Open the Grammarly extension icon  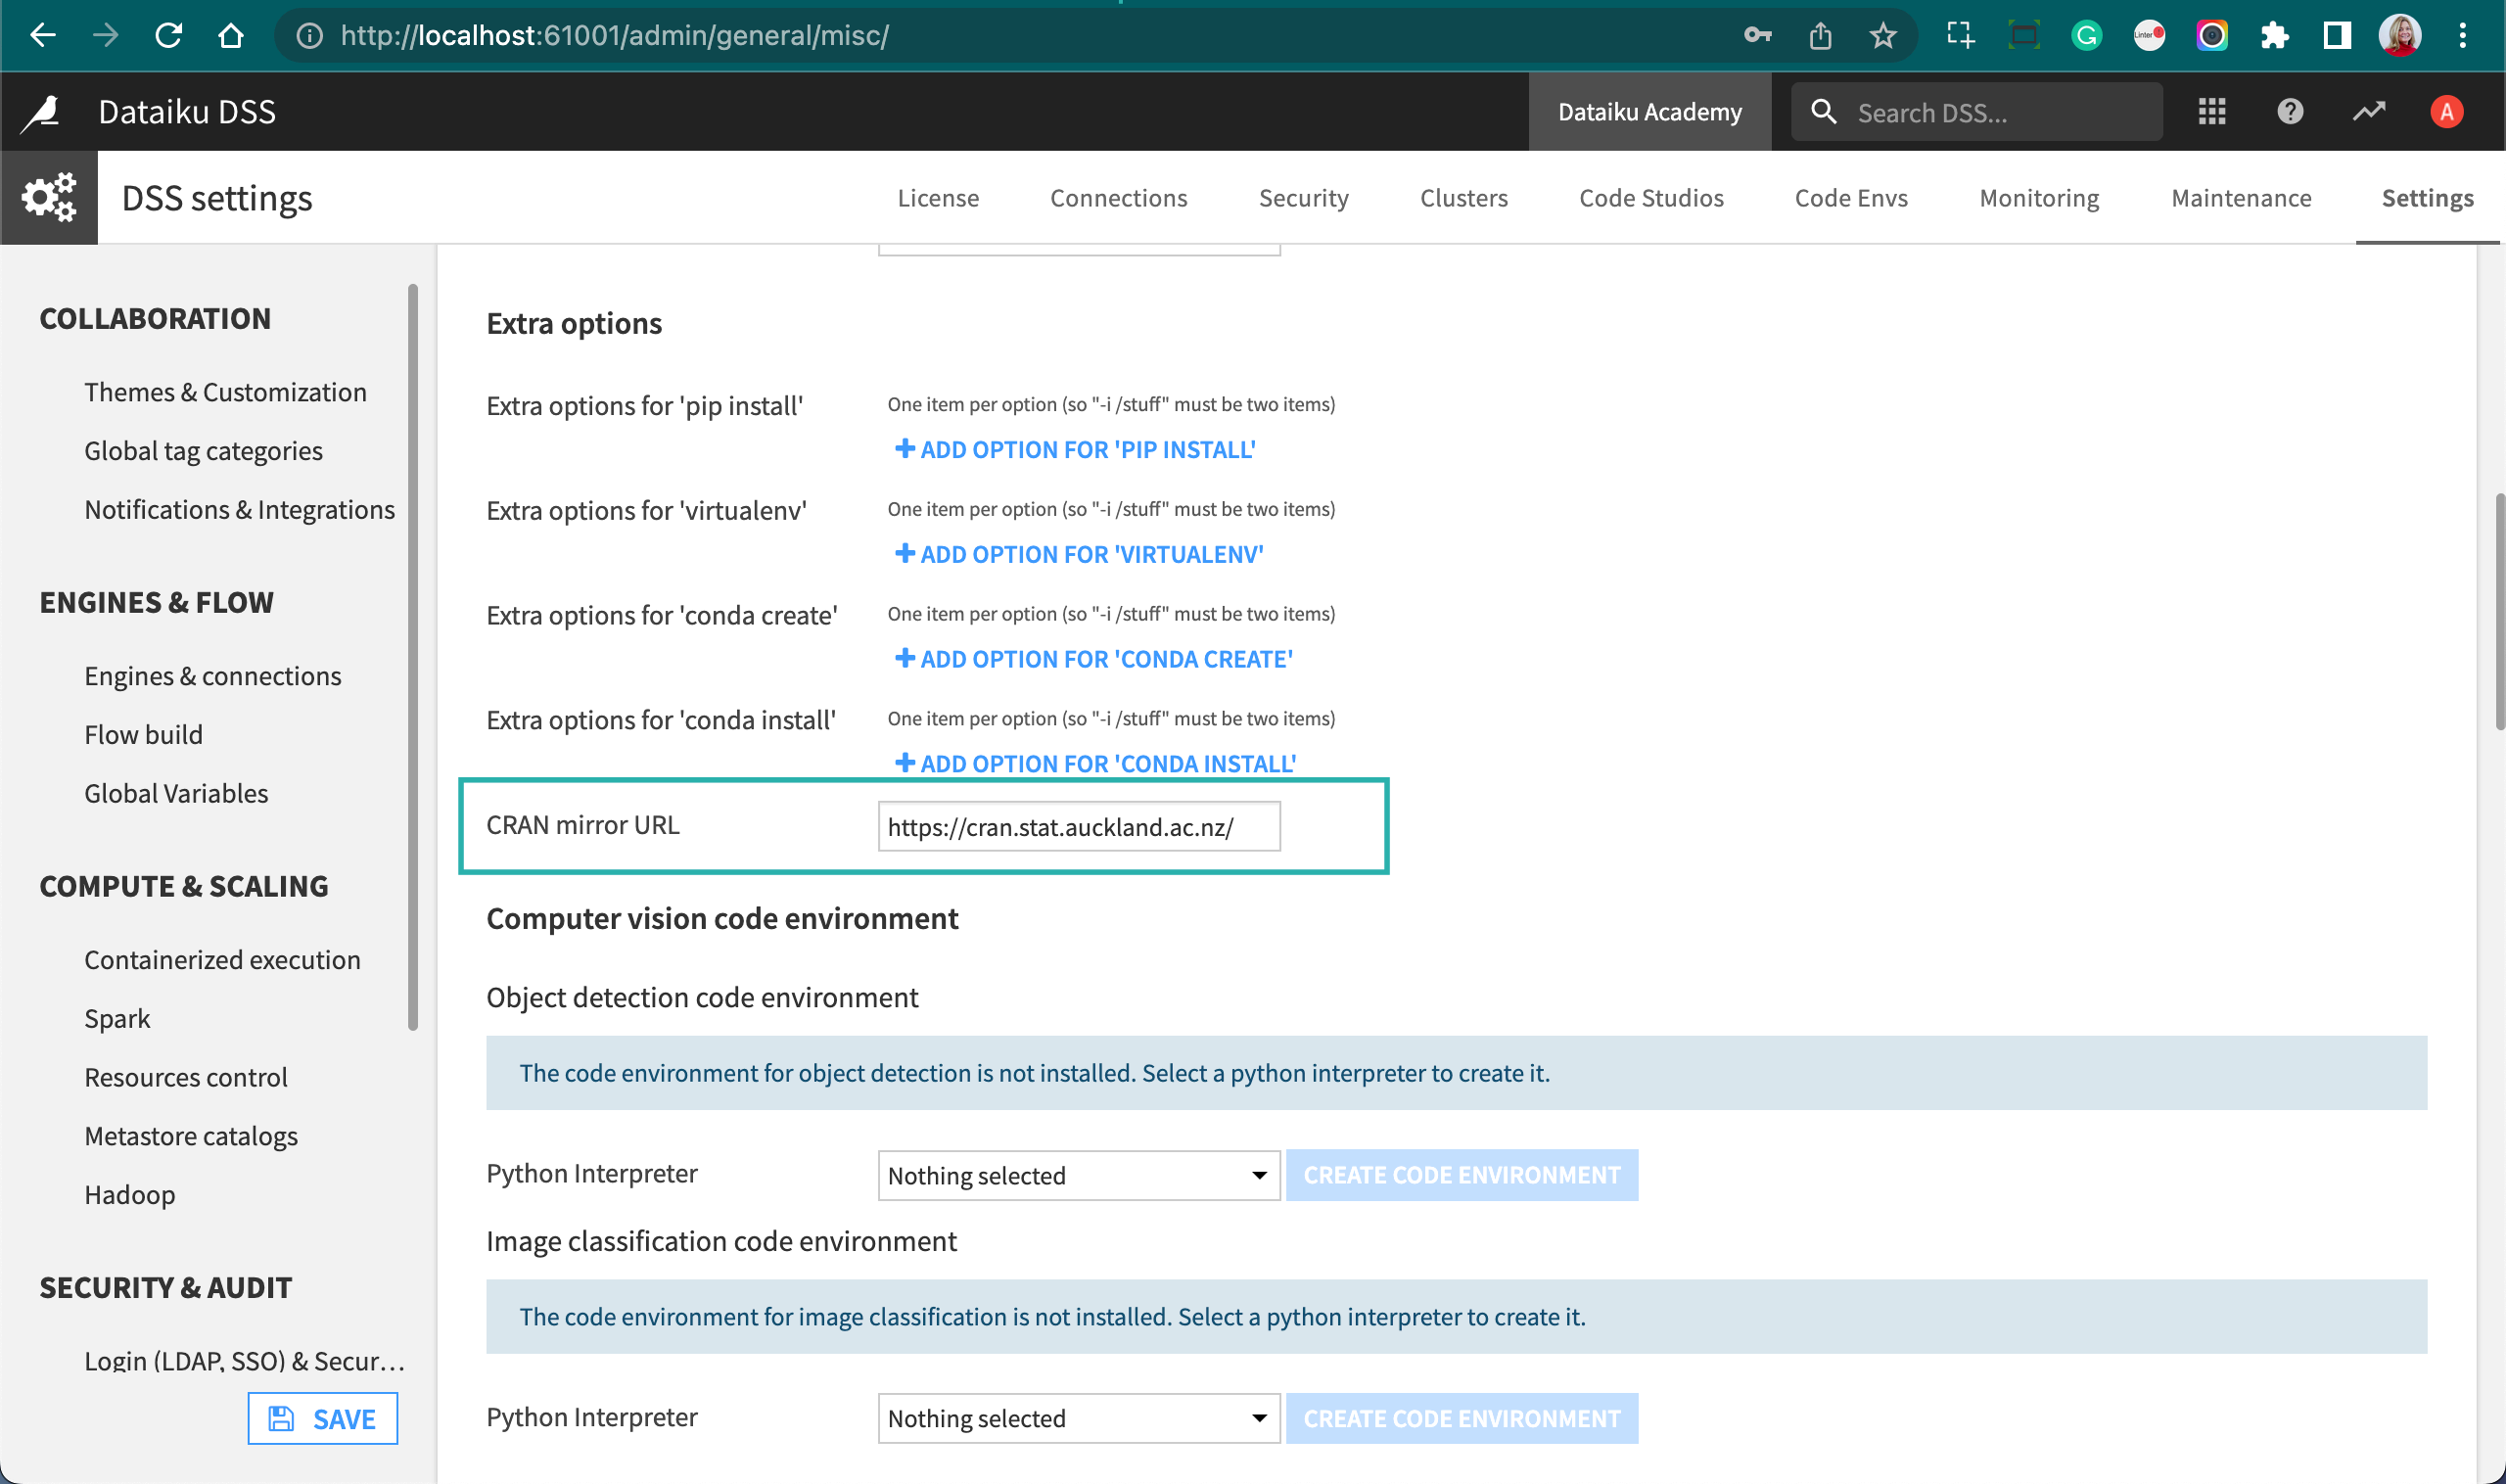coord(2086,35)
